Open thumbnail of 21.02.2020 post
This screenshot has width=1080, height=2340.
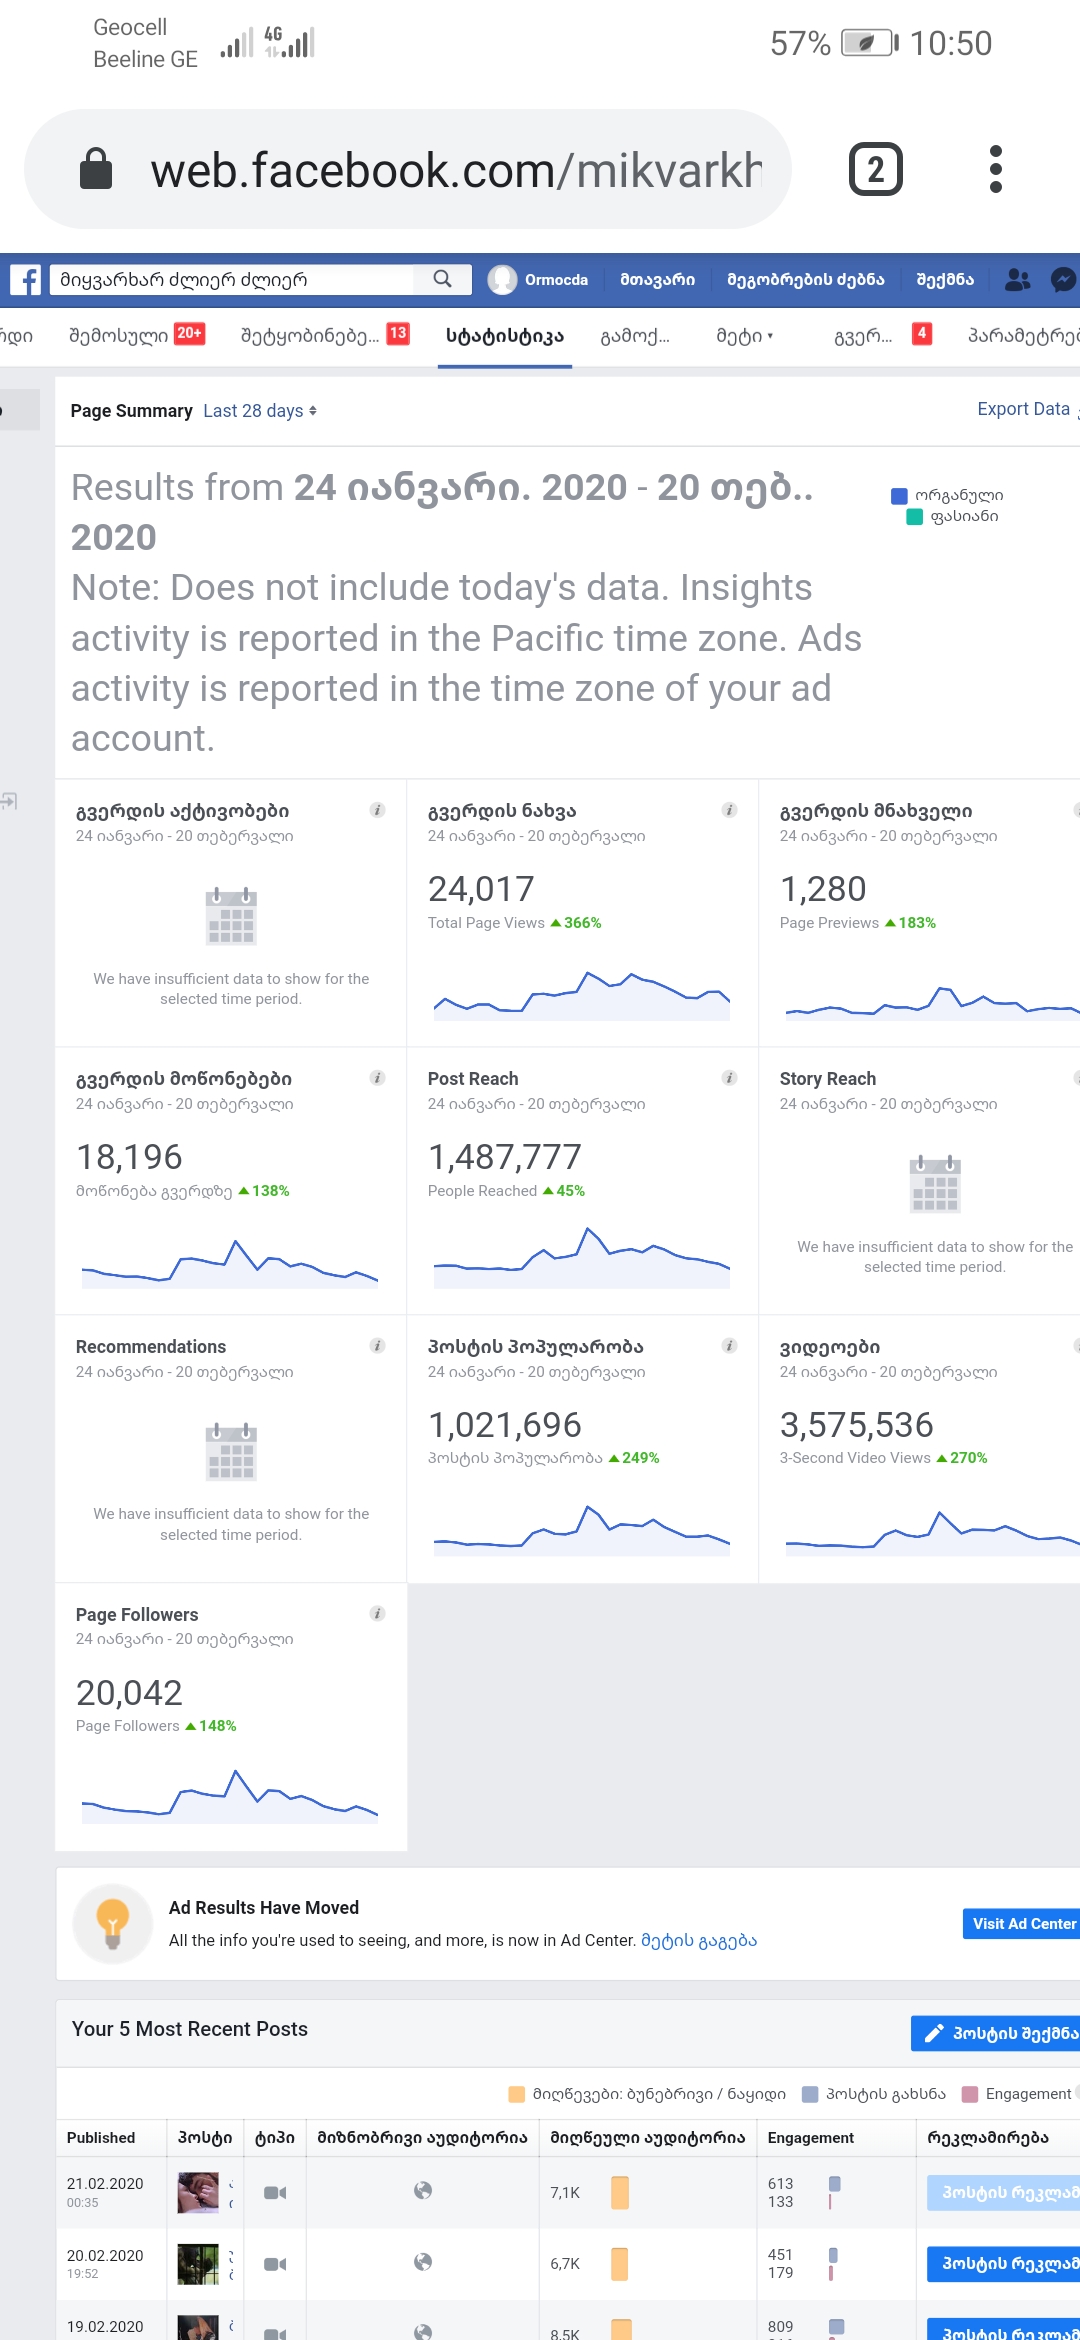click(x=198, y=2192)
